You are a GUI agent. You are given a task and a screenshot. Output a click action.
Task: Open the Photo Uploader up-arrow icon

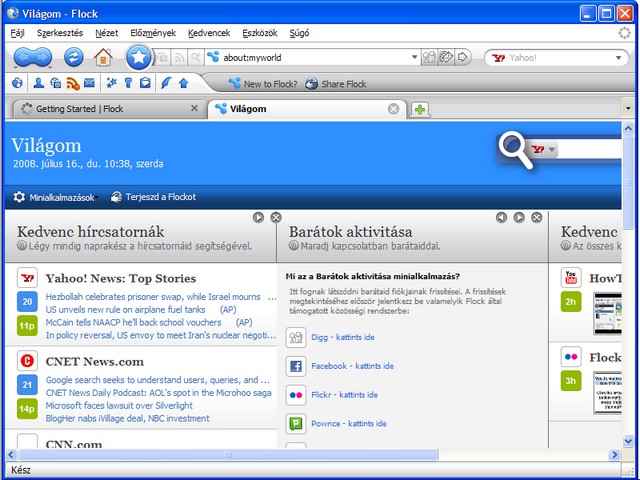tap(184, 83)
